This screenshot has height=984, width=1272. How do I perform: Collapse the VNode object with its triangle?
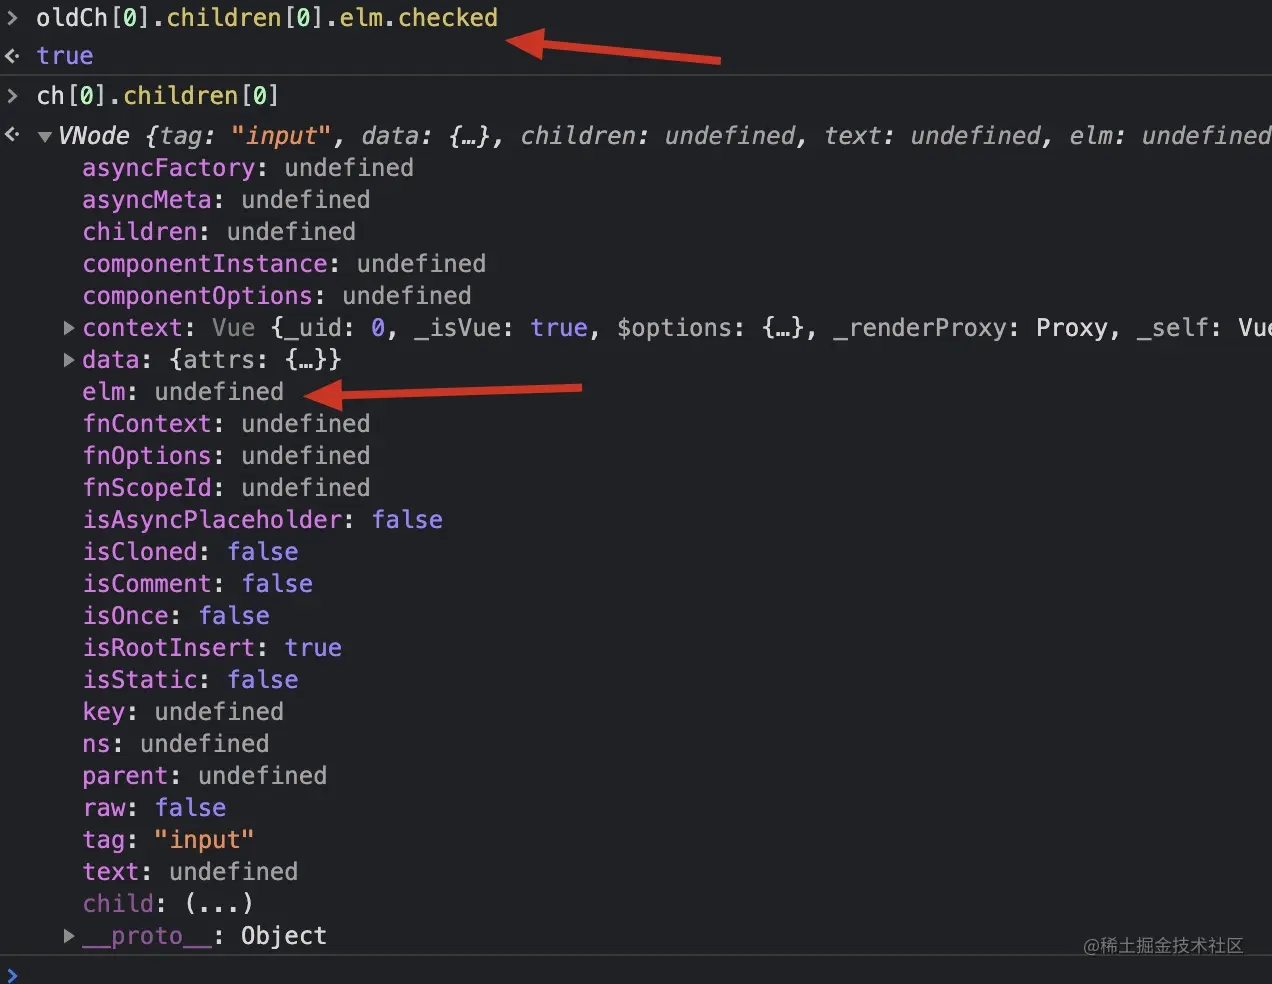click(45, 136)
